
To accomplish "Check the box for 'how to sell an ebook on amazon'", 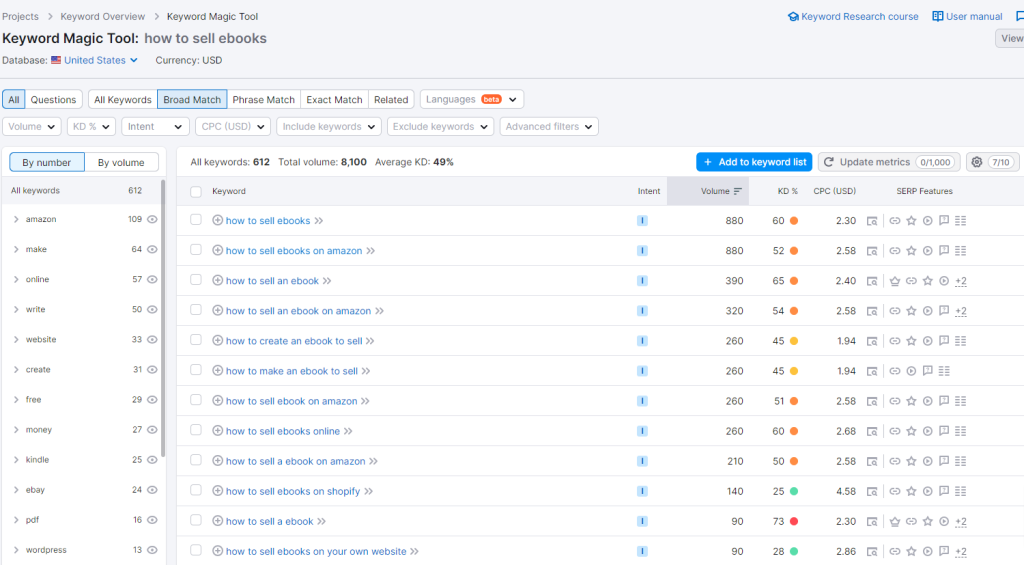I will point(196,310).
